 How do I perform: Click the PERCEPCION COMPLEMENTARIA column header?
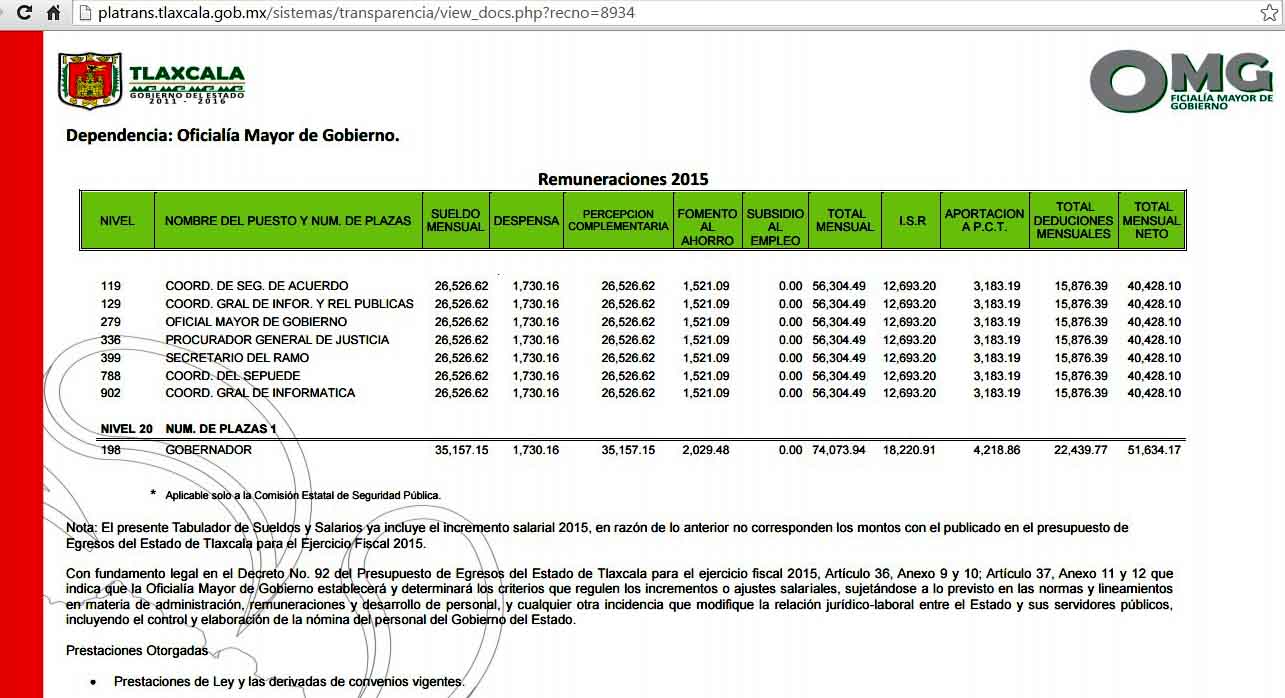[618, 220]
